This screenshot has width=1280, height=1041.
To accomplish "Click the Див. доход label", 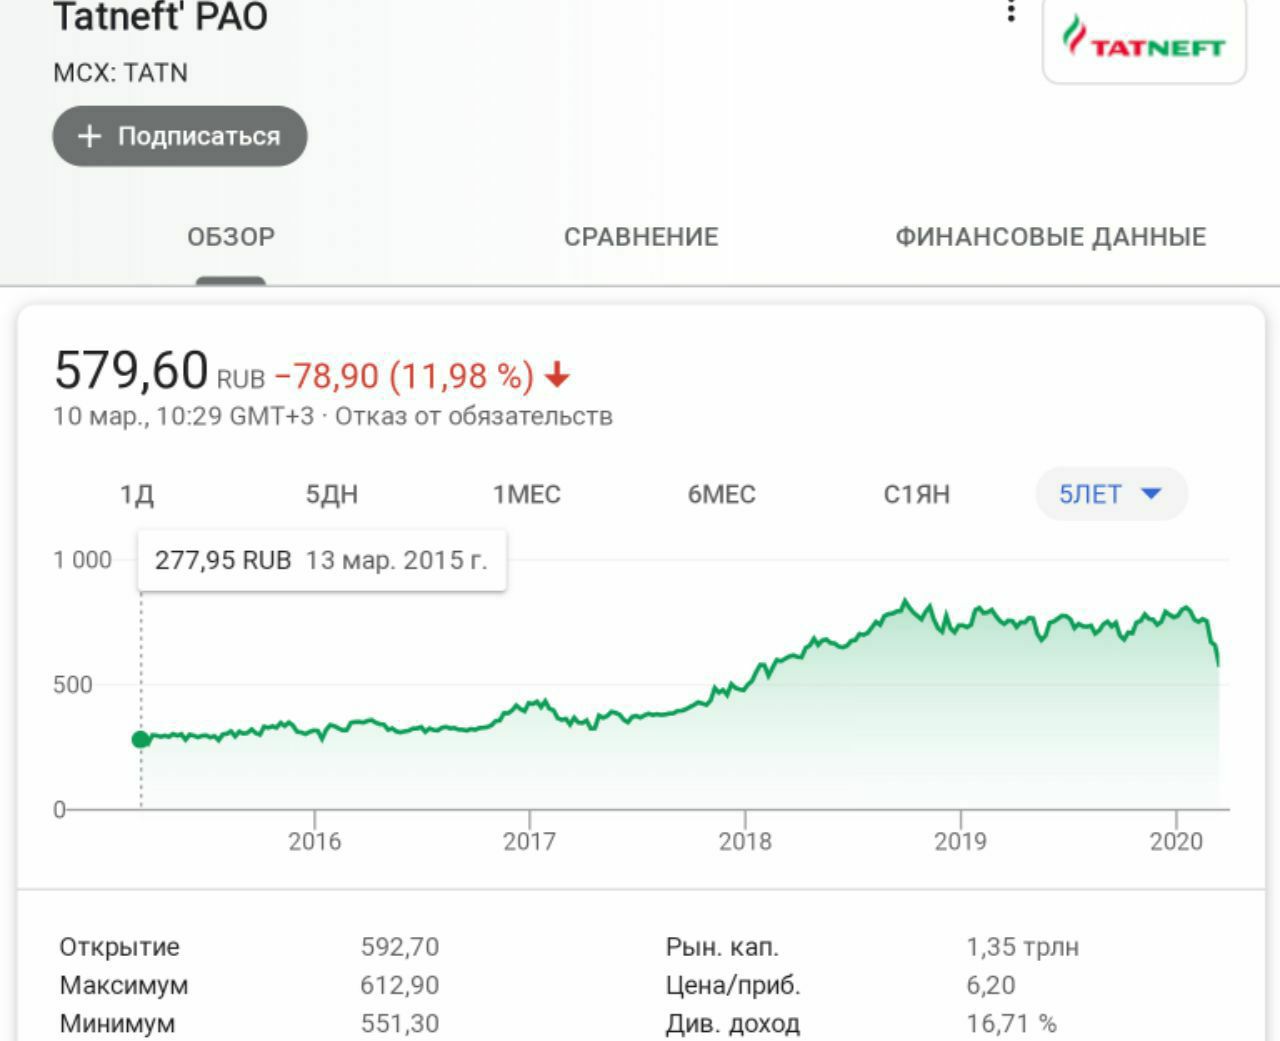I will pyautogui.click(x=733, y=1024).
